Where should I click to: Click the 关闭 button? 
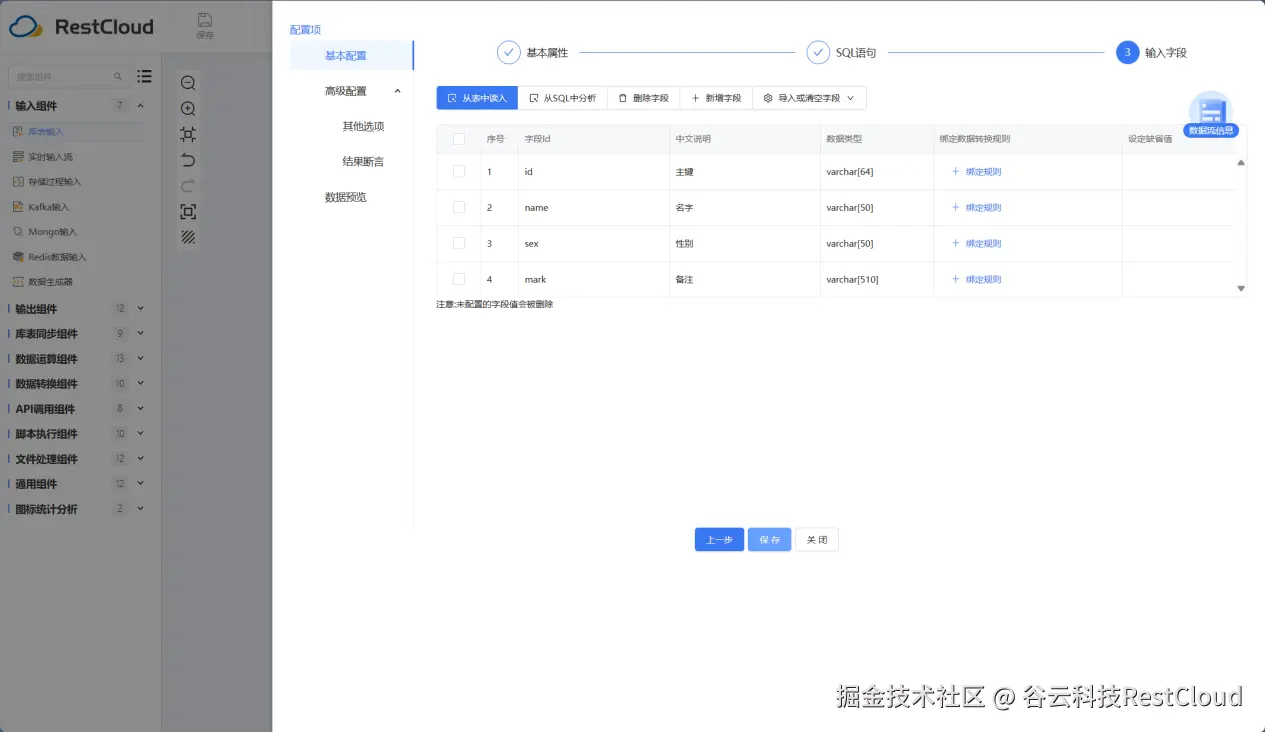(x=817, y=540)
